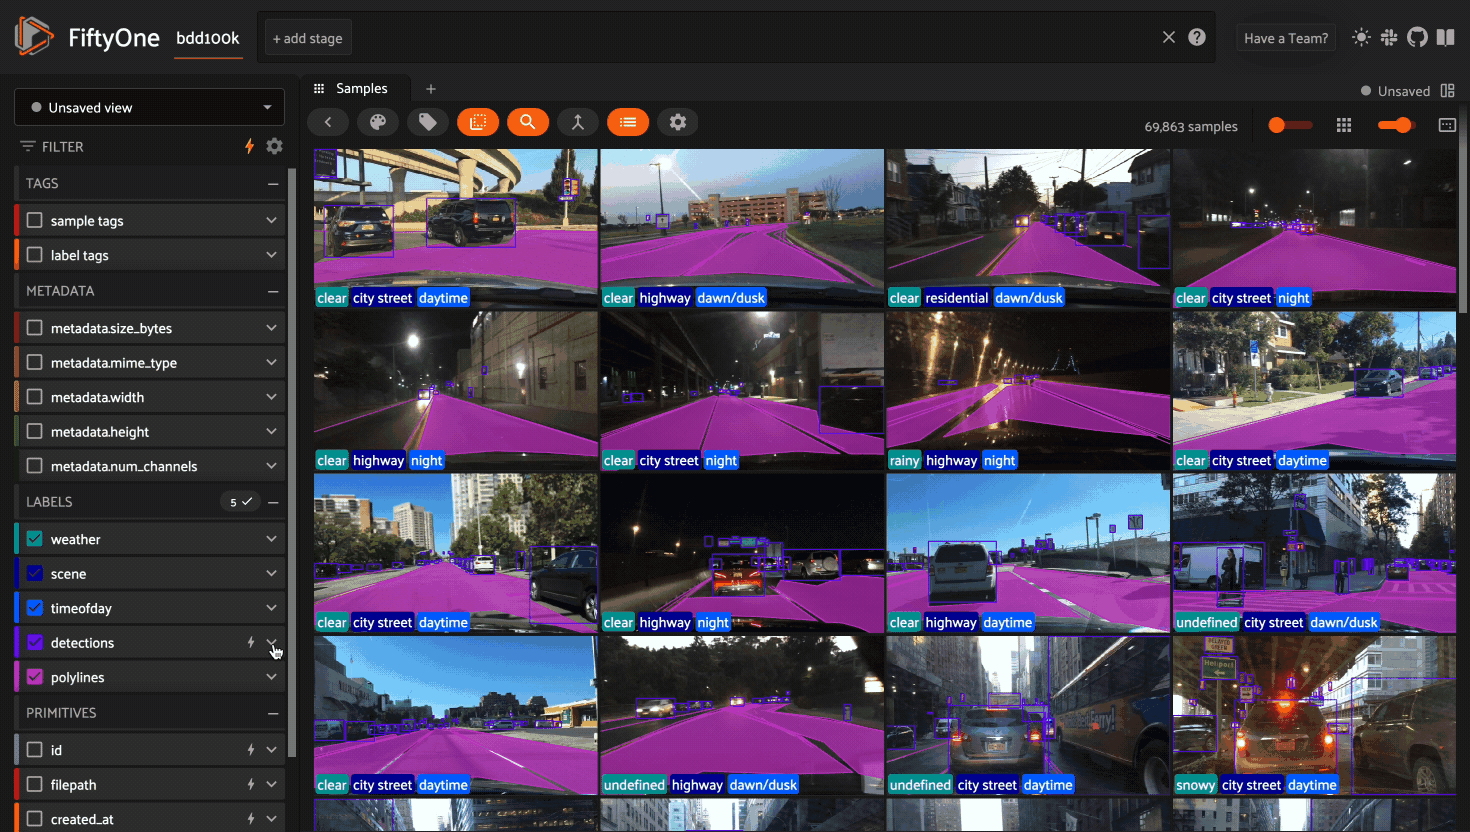Clear the view bar stages with X
The image size is (1470, 832).
tap(1168, 37)
